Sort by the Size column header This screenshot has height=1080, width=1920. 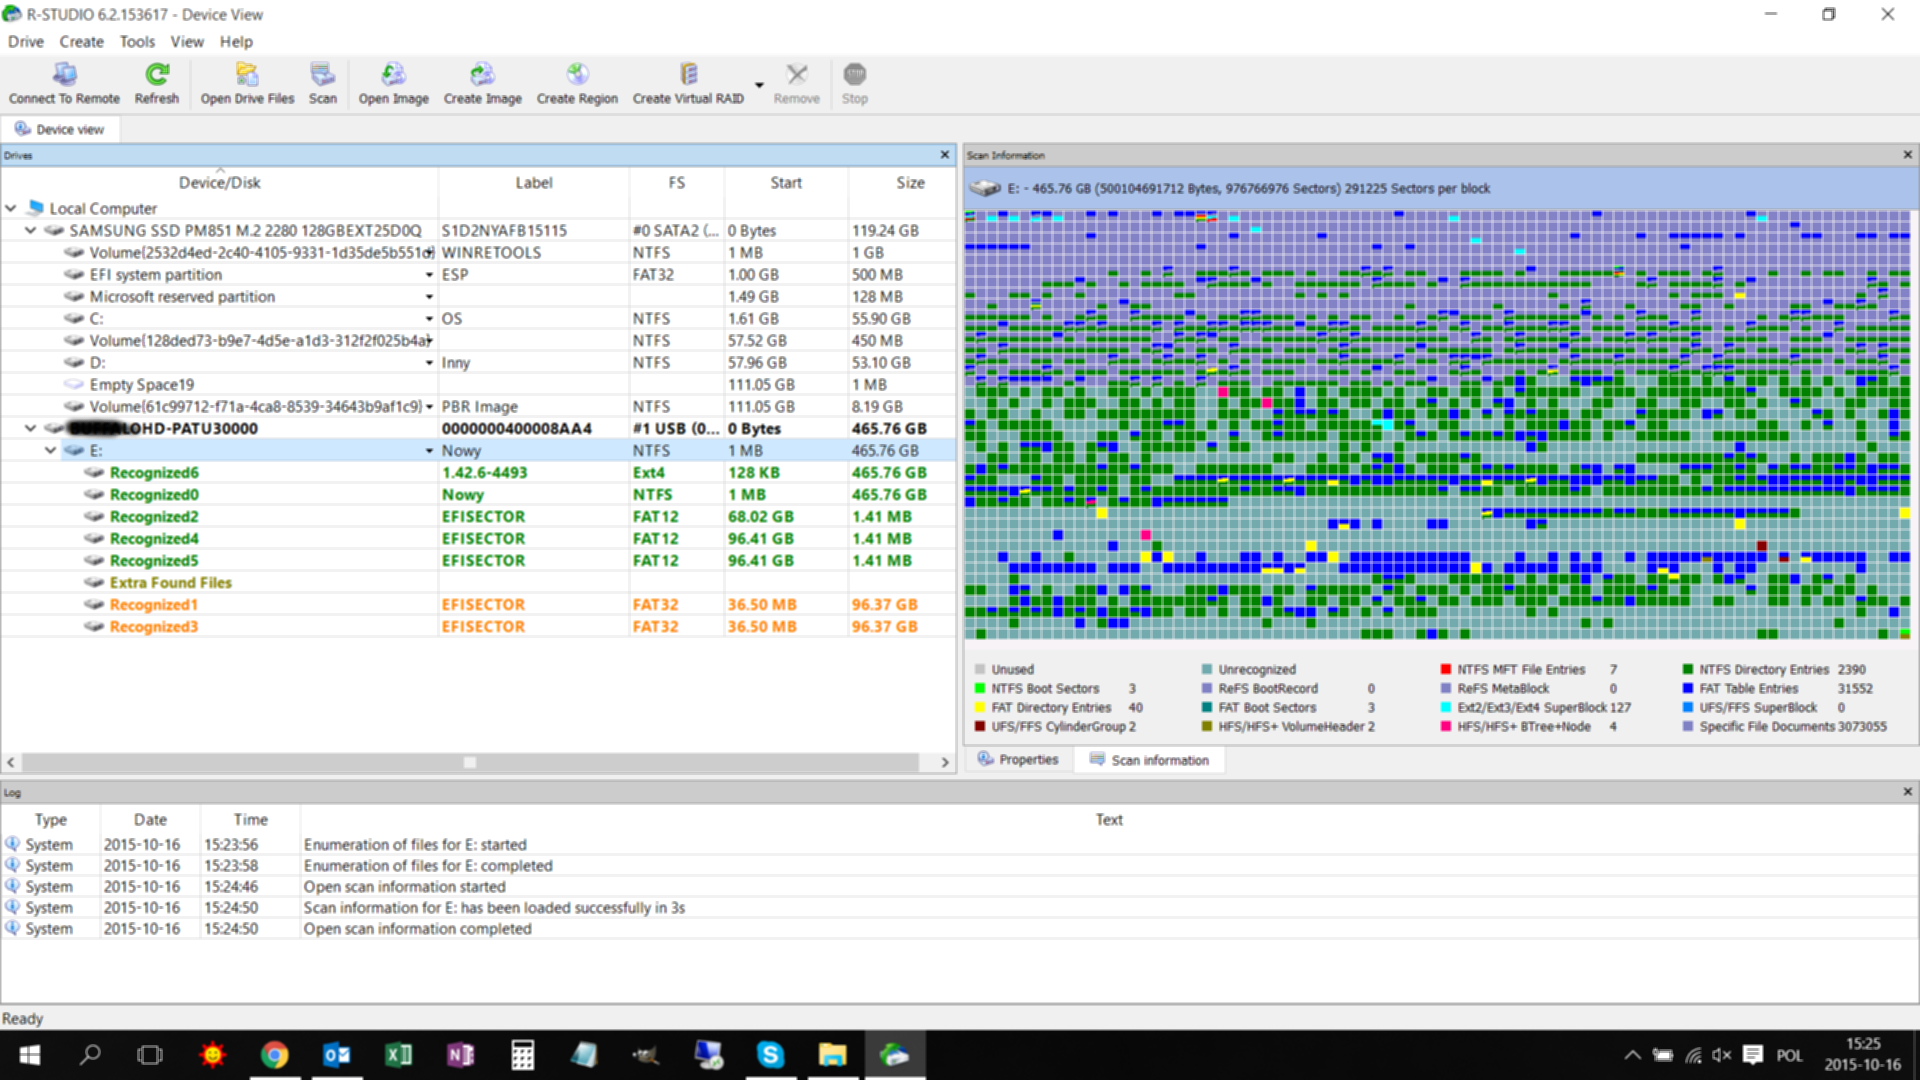(909, 182)
